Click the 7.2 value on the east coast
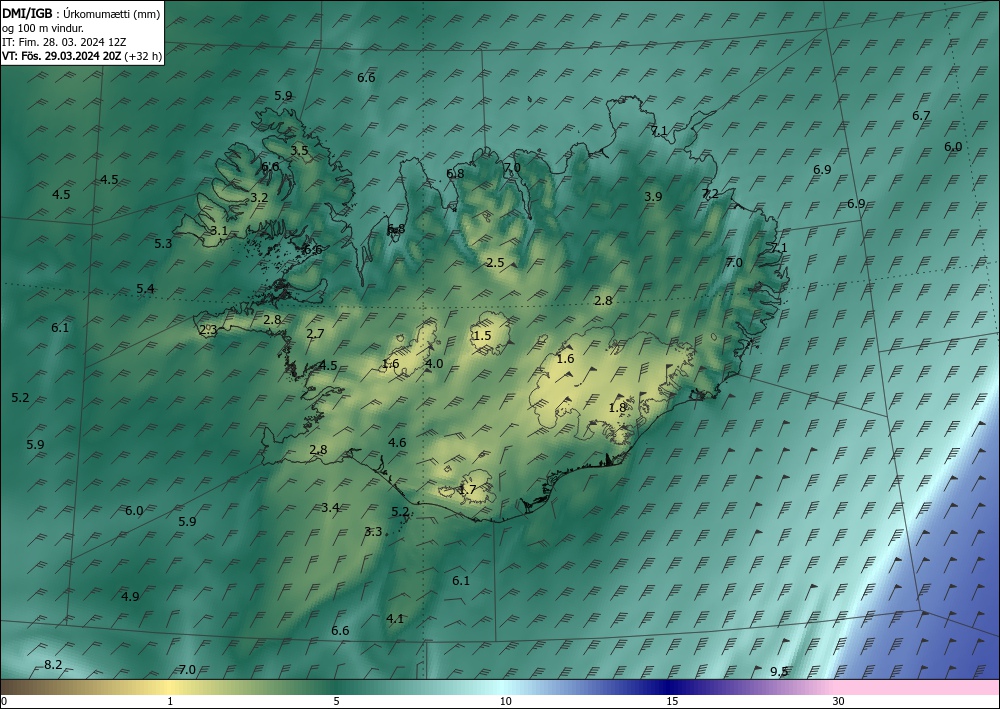 (710, 193)
